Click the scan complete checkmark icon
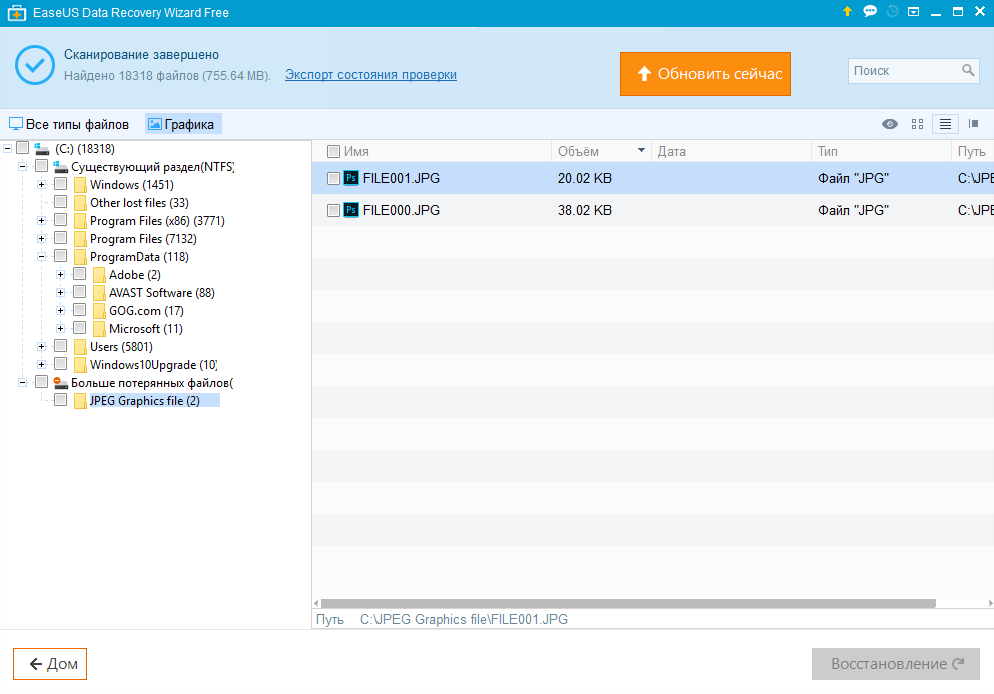This screenshot has width=994, height=694. (x=35, y=65)
